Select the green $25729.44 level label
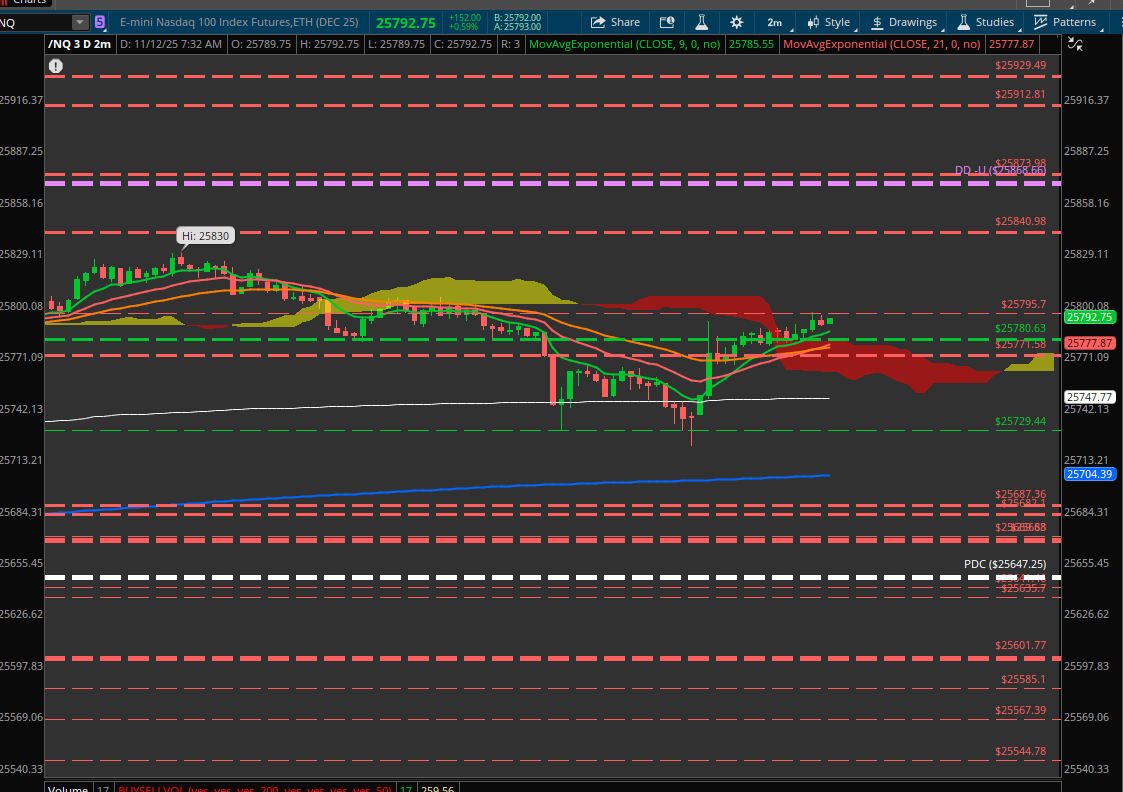Screen dimensions: 1123x792 click(x=1020, y=421)
